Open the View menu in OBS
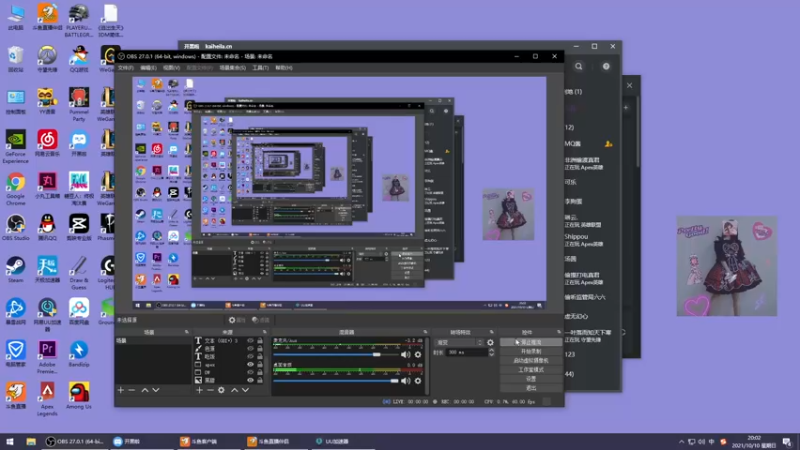Screen dimensions: 800x450 click(171, 68)
